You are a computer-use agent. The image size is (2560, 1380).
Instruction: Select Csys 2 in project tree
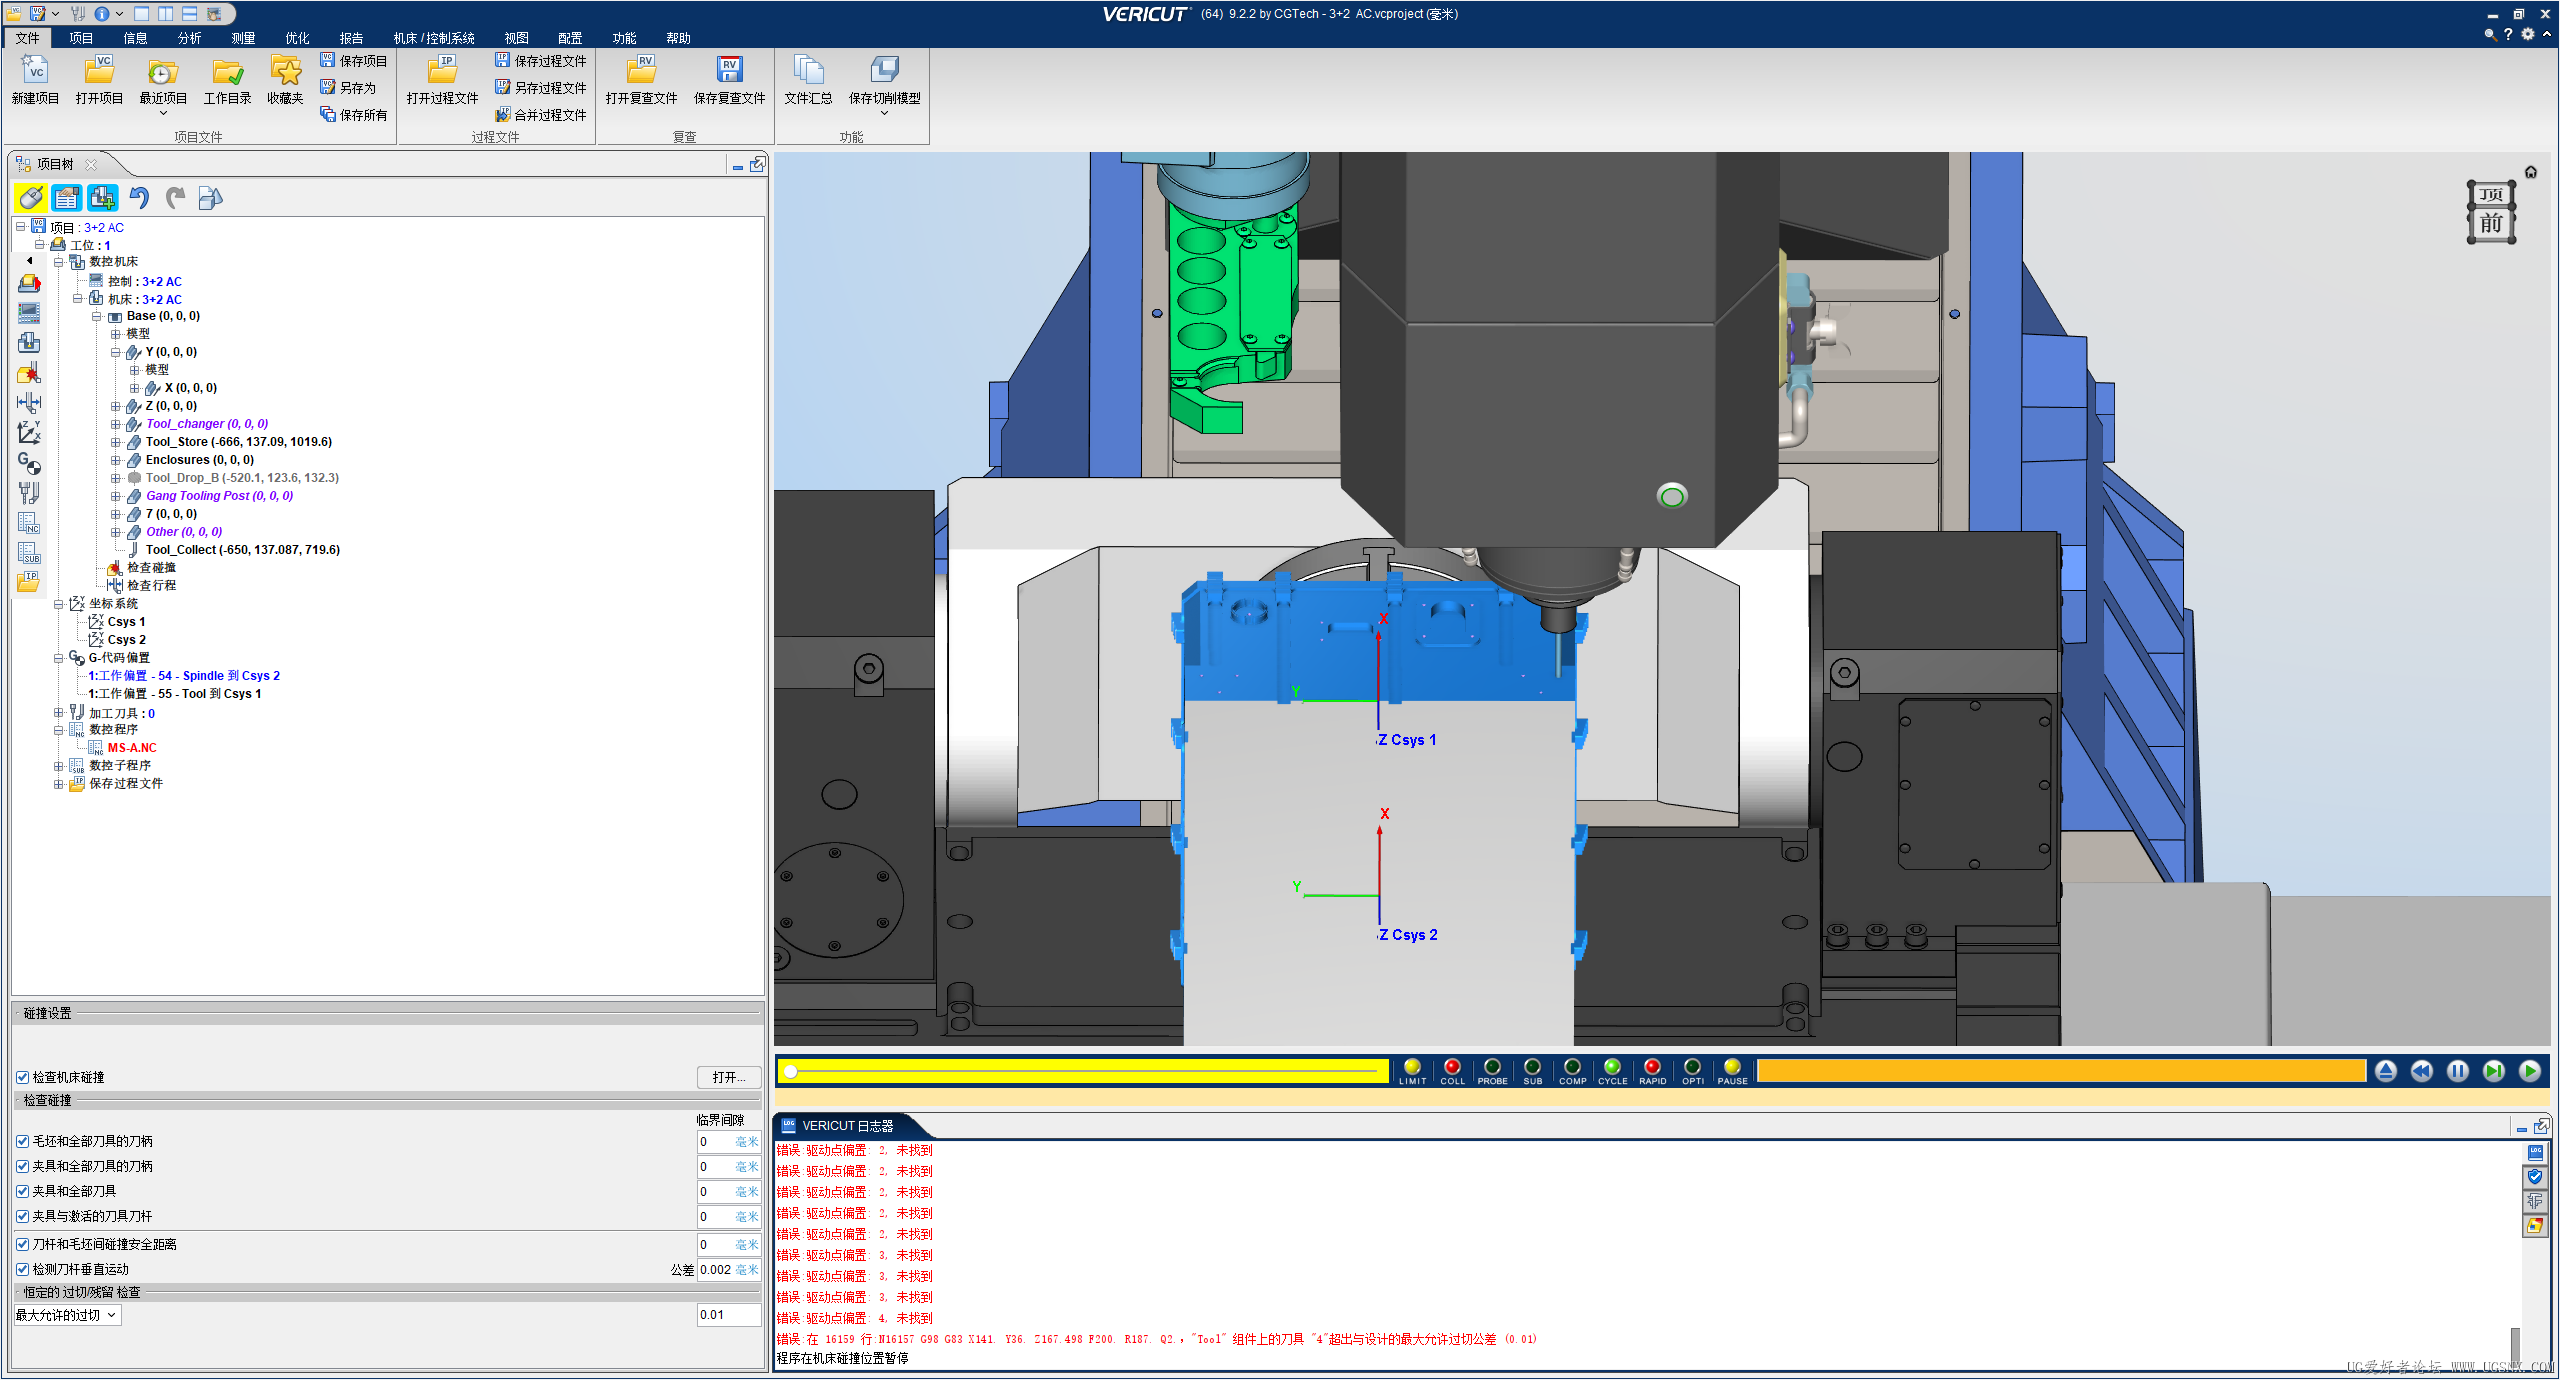(126, 640)
